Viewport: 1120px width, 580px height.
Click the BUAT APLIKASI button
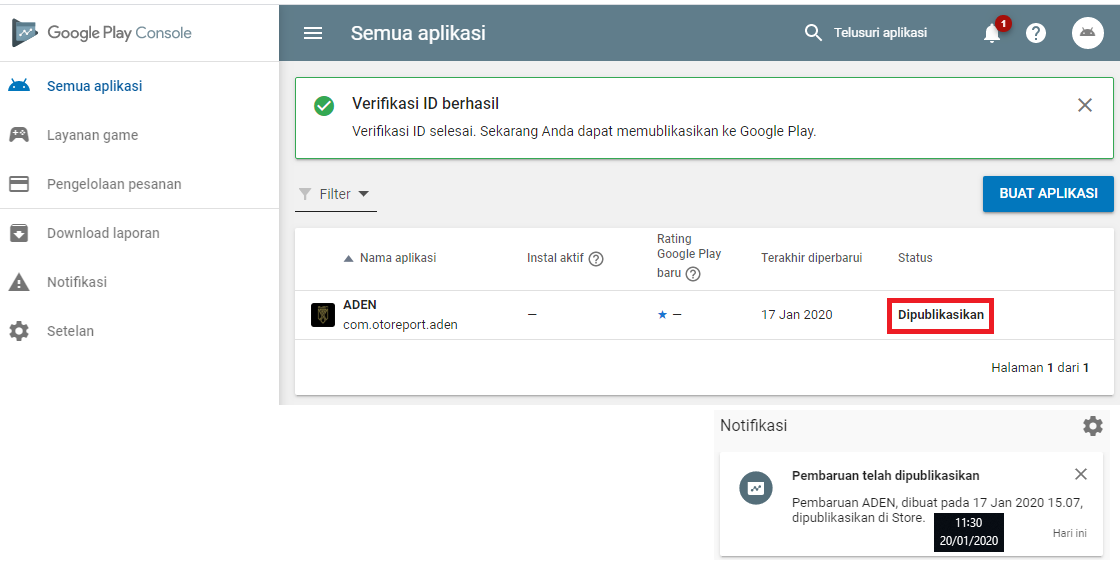pyautogui.click(x=1048, y=194)
